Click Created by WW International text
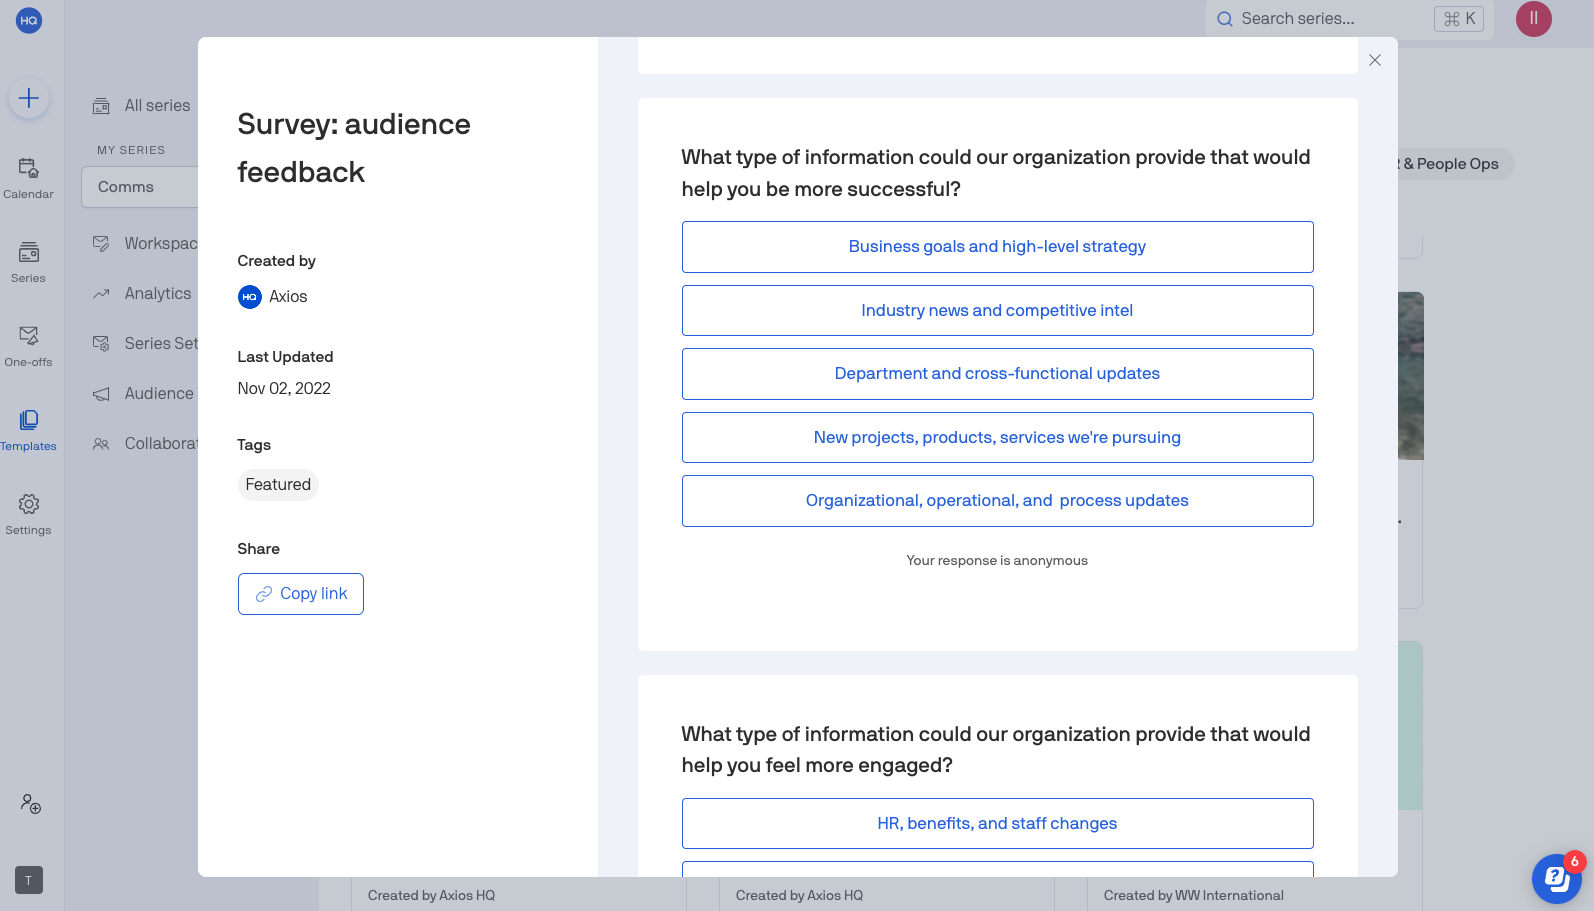1594x911 pixels. [x=1194, y=896]
